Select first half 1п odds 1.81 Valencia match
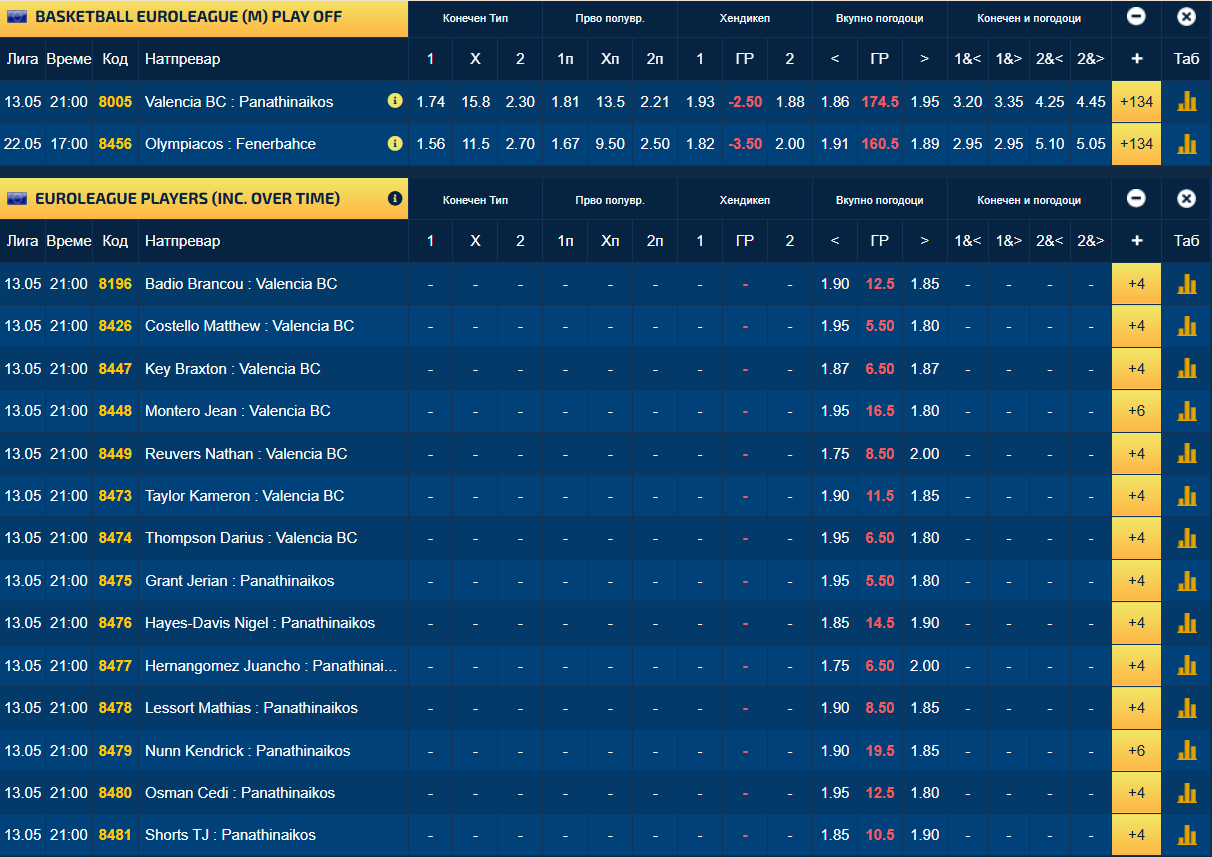 pos(565,102)
